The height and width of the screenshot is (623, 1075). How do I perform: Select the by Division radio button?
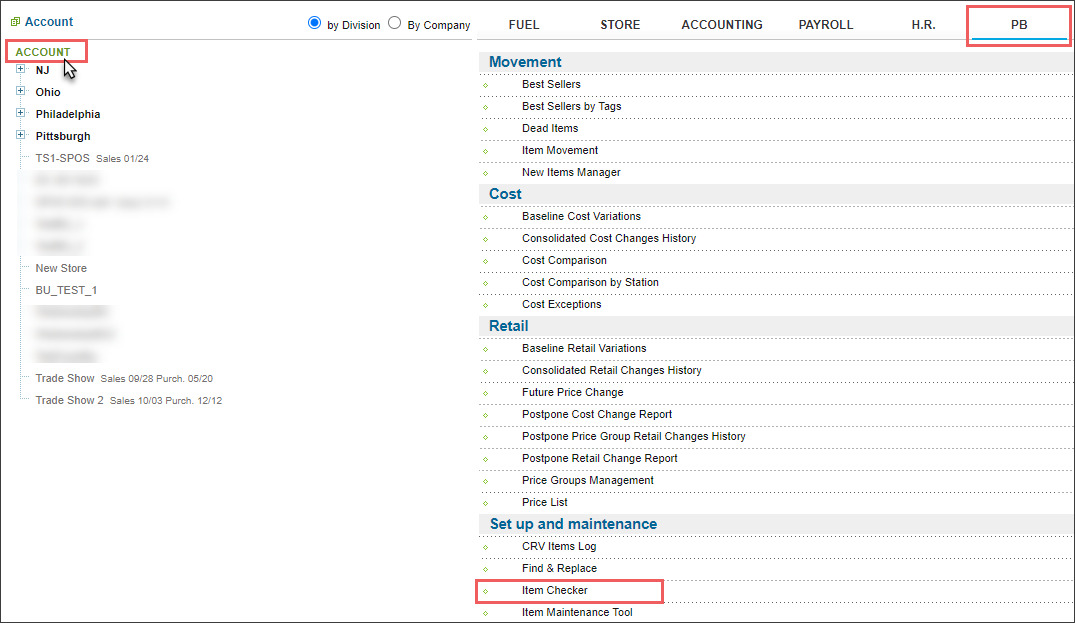pyautogui.click(x=315, y=23)
